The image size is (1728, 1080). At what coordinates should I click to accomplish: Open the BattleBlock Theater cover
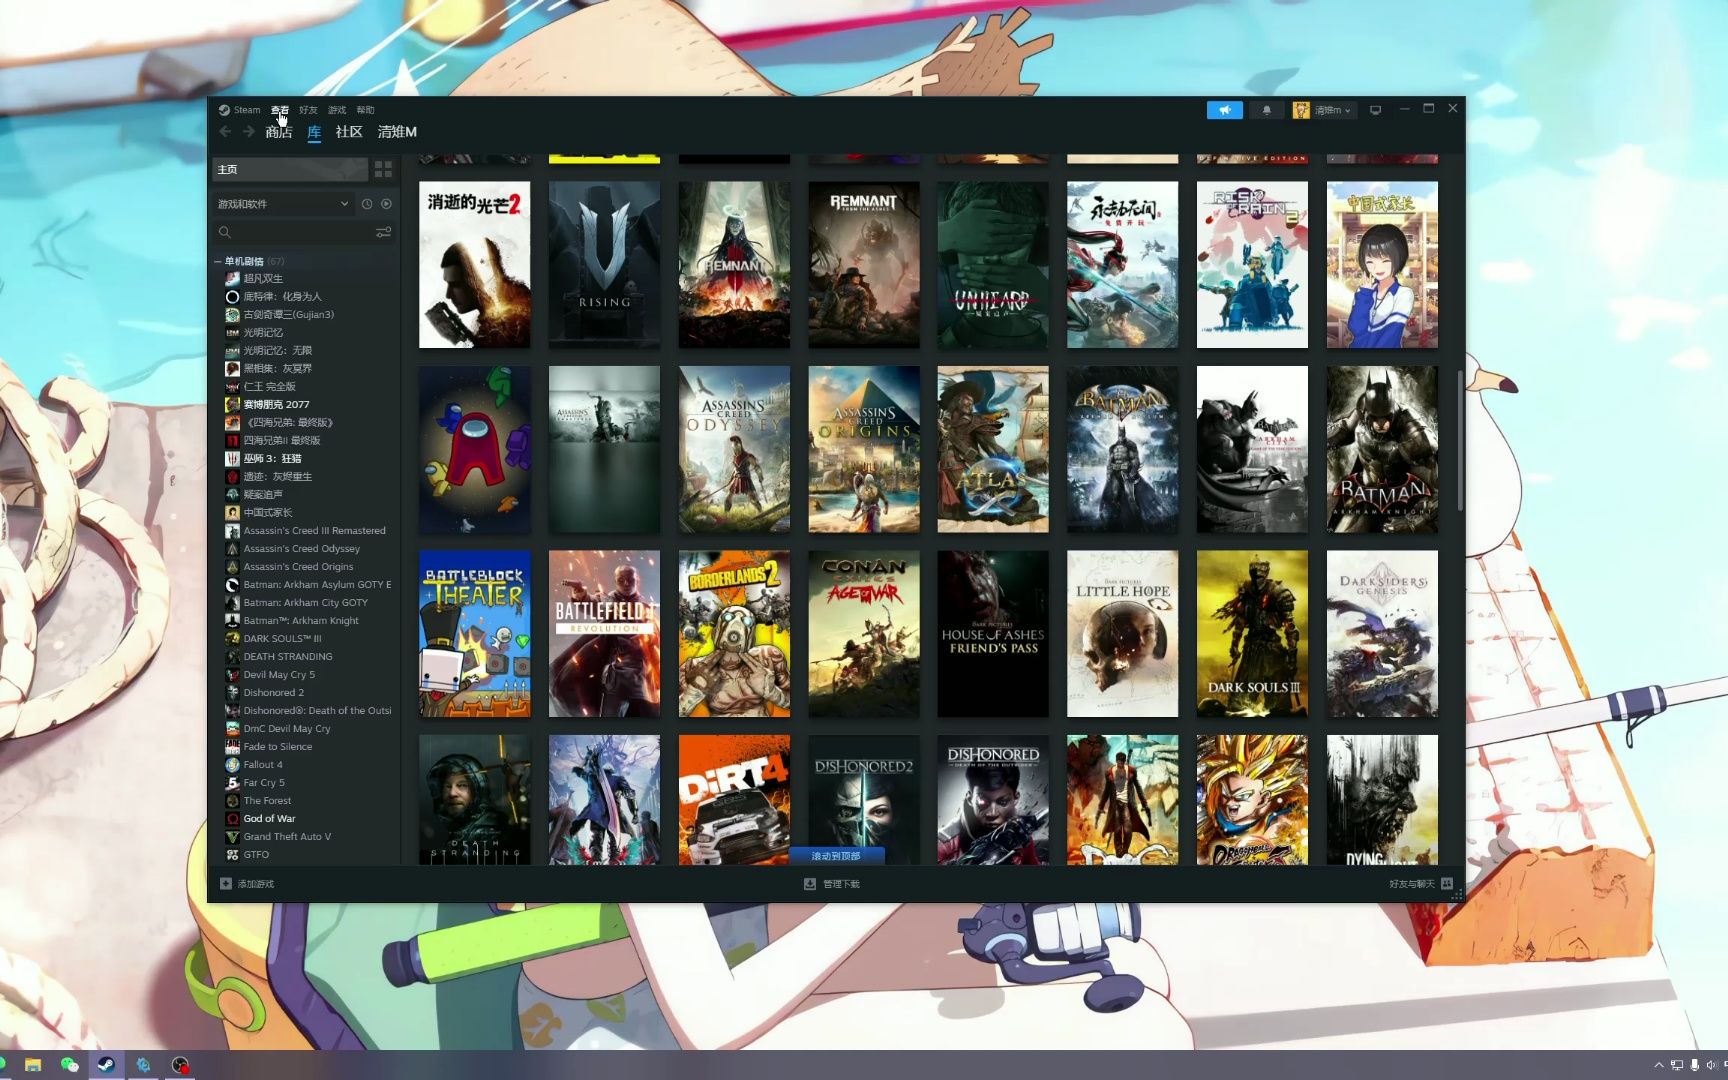click(474, 634)
